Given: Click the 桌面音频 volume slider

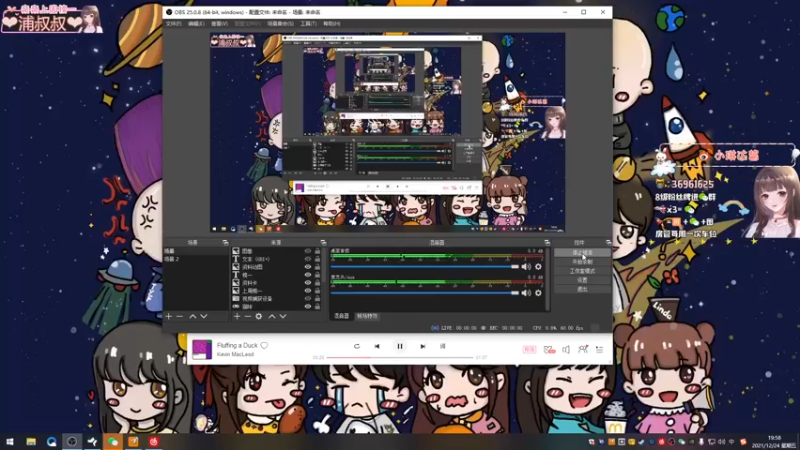Looking at the screenshot, I should click(x=424, y=267).
